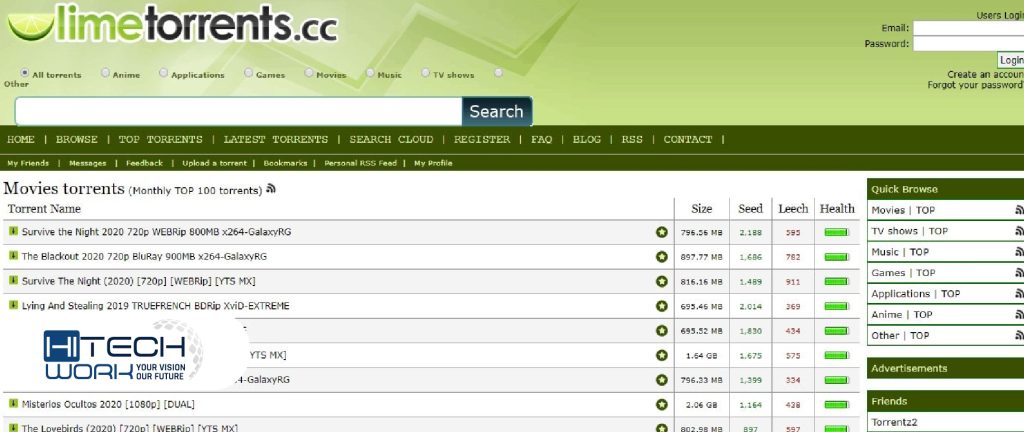Open Lying And Stealing 2019 TRUEFRENCH torrent
Viewport: 1024px width, 432px height.
pyautogui.click(x=155, y=305)
